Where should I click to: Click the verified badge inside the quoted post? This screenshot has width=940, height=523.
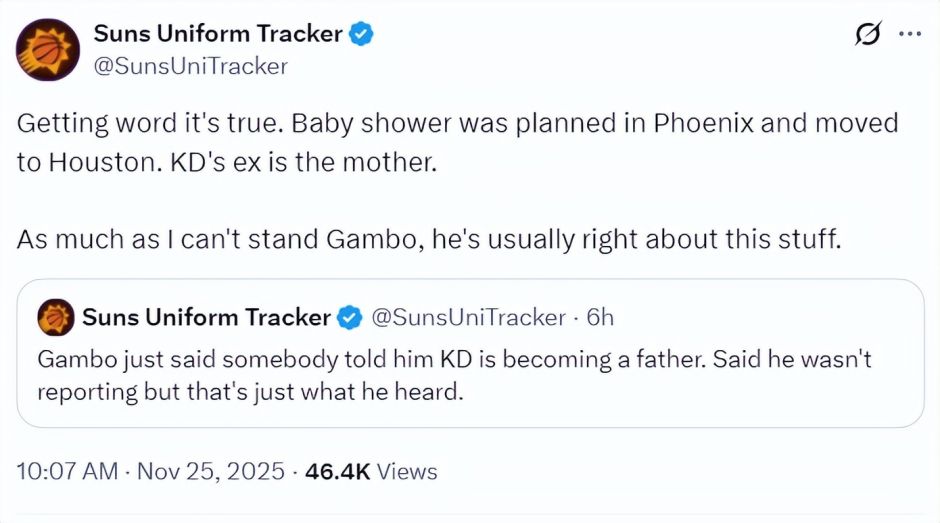point(349,318)
